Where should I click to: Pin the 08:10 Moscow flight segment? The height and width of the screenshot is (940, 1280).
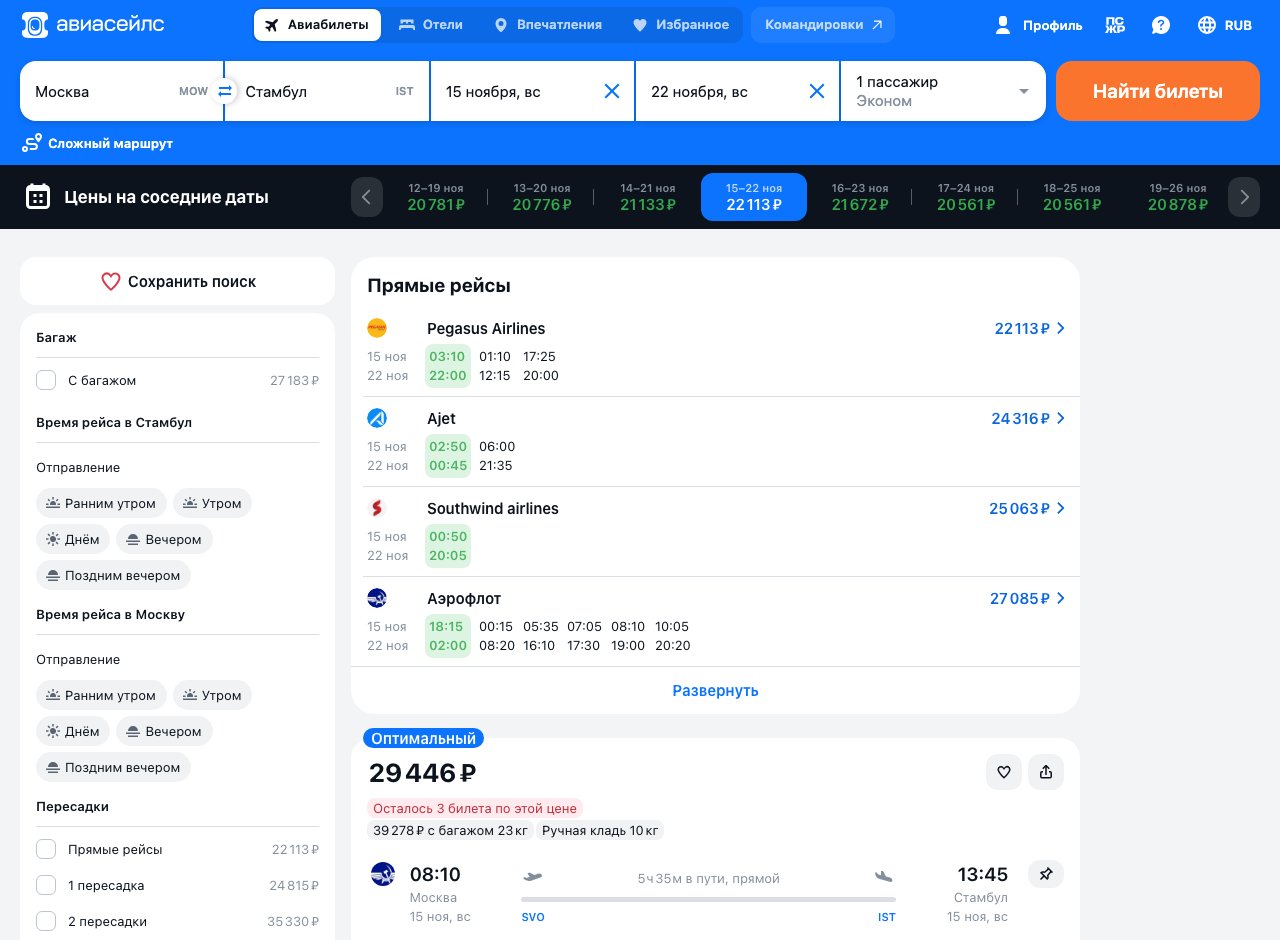1046,874
